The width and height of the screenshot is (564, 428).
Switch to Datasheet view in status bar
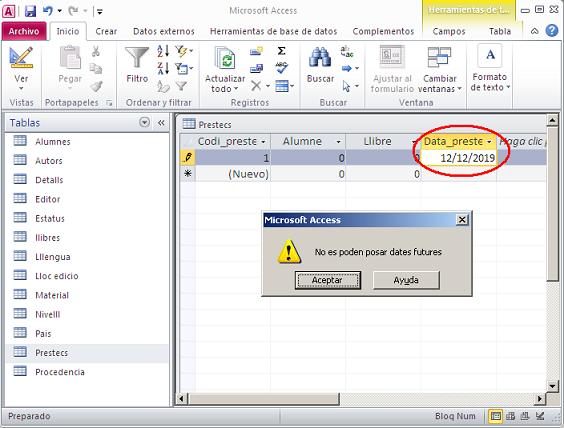tap(496, 416)
